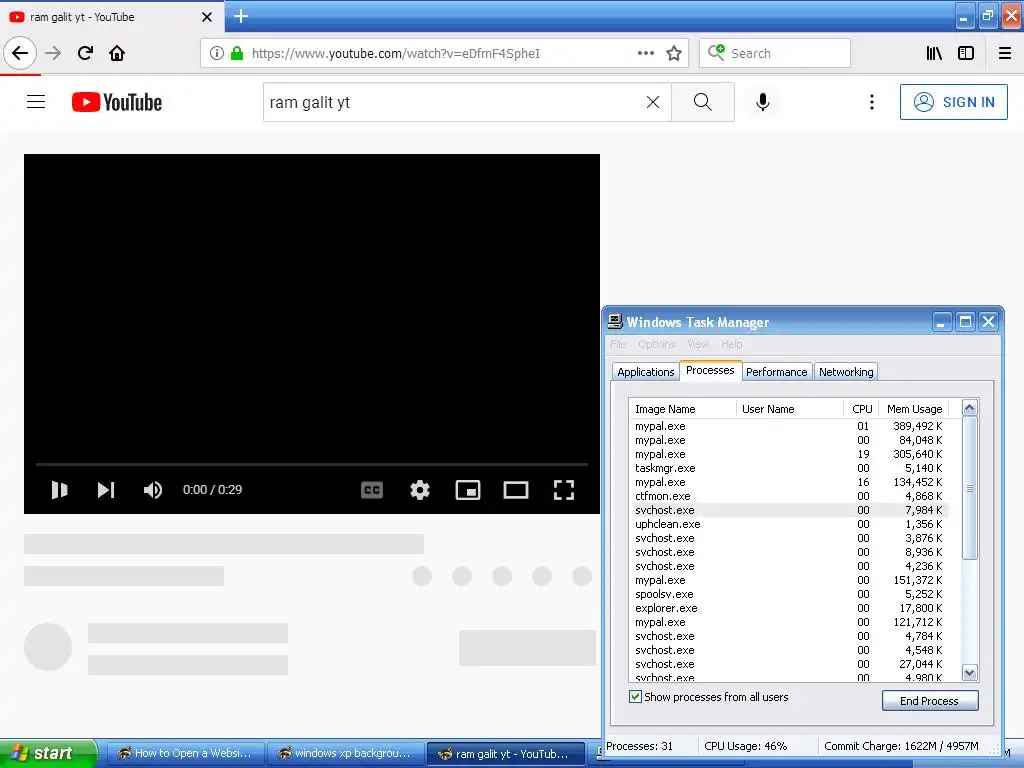The image size is (1024, 768).
Task: Search YouTube with your voice microphone
Action: tap(762, 102)
